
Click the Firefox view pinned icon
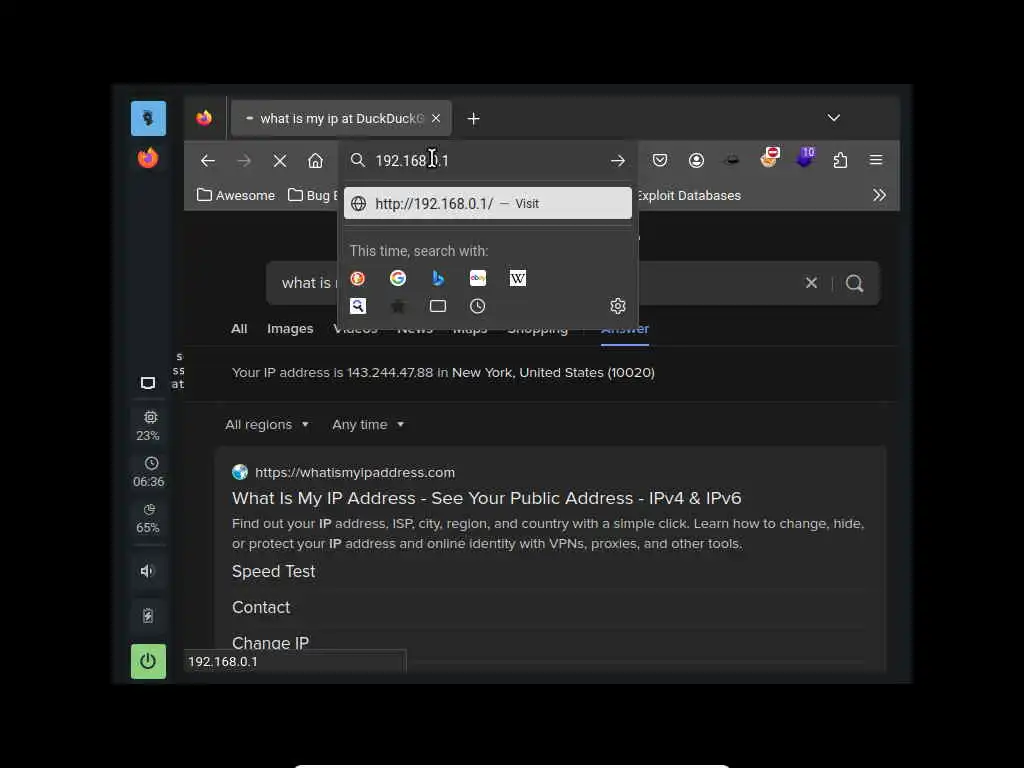(x=204, y=118)
